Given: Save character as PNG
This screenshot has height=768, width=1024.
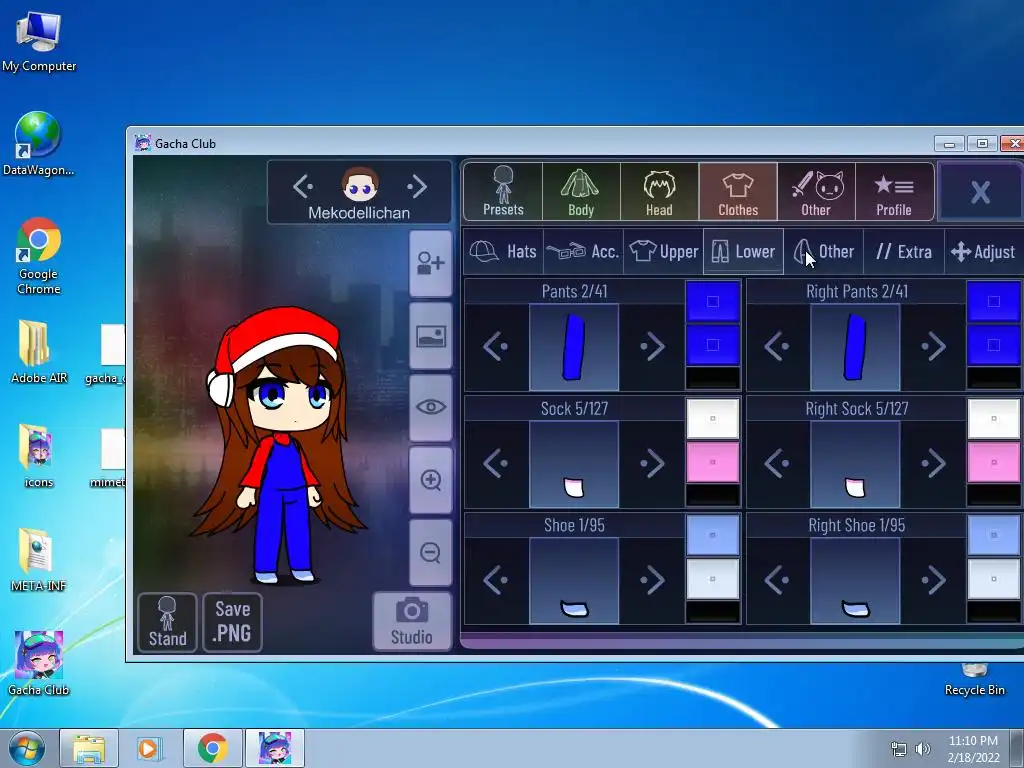Looking at the screenshot, I should [x=232, y=622].
